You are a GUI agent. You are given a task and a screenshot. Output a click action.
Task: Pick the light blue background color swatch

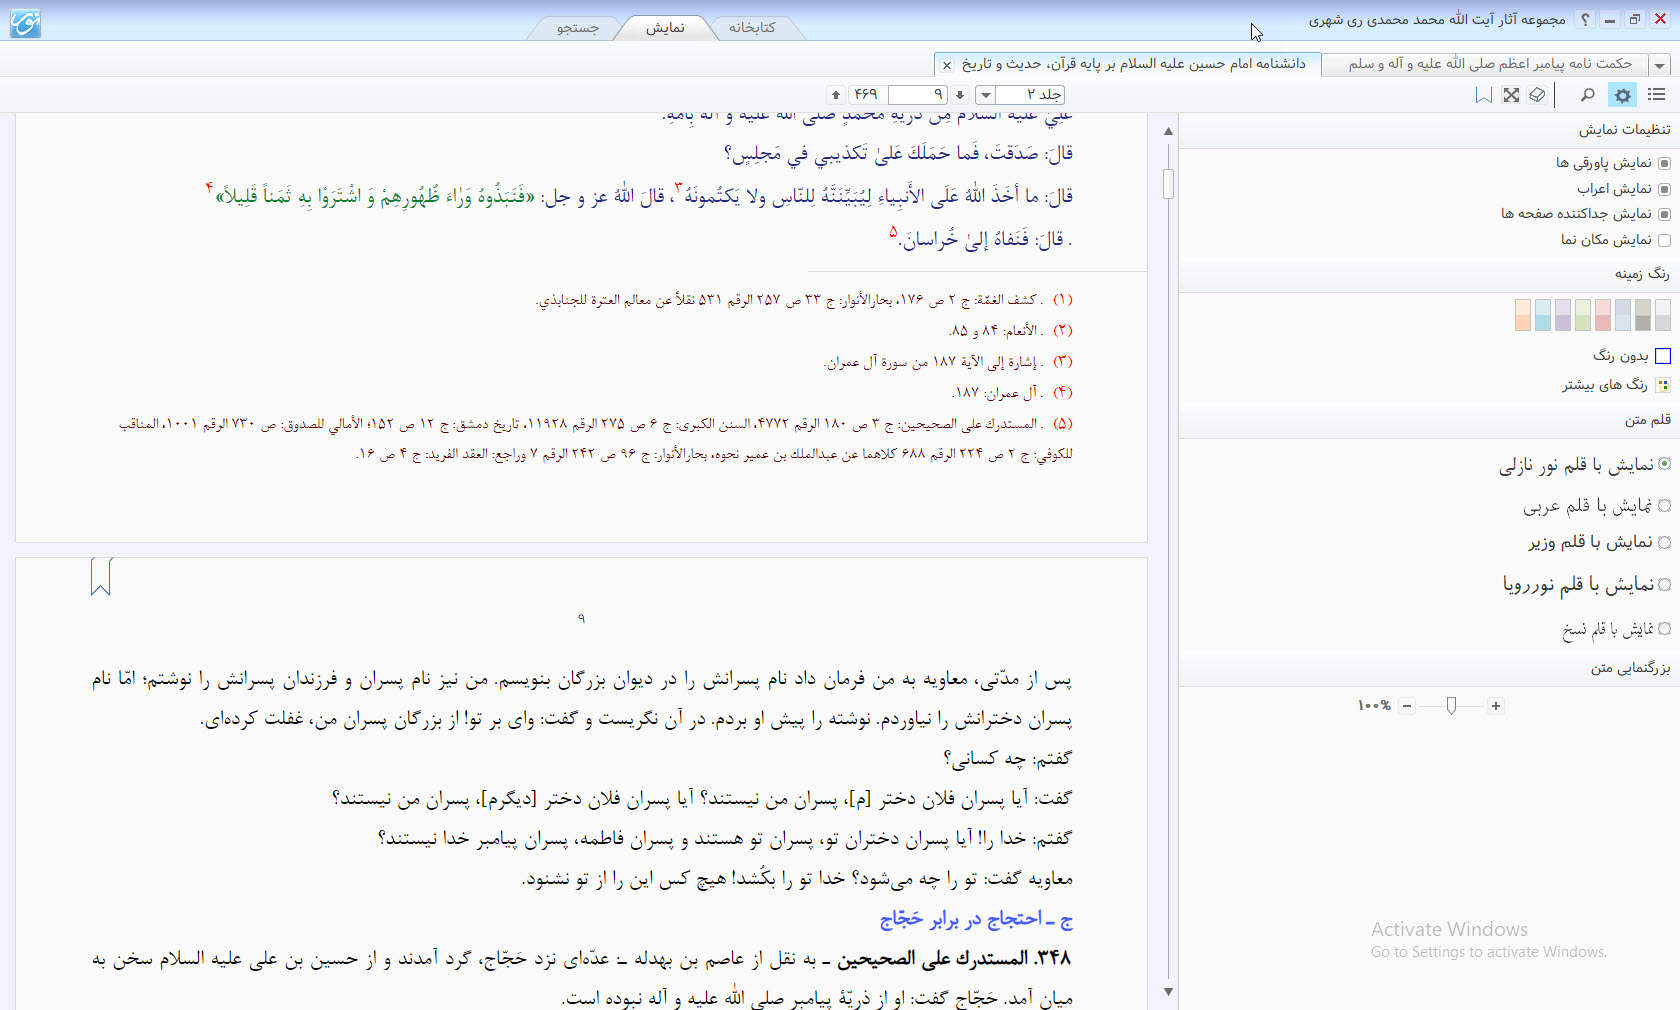[1543, 315]
